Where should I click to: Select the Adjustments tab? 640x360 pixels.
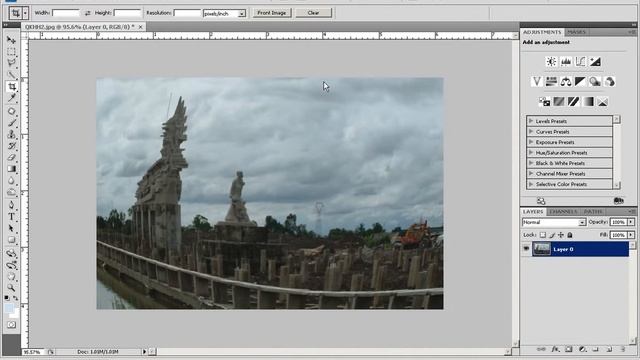[x=542, y=32]
